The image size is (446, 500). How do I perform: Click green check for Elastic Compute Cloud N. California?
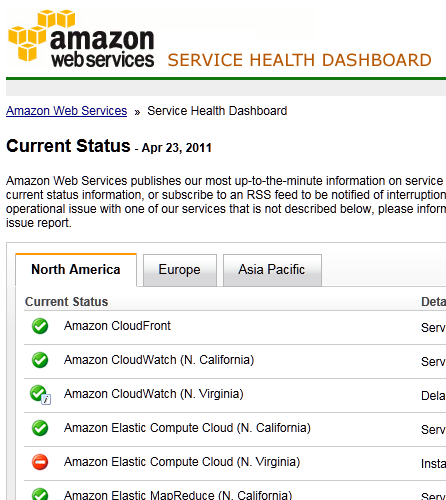40,428
